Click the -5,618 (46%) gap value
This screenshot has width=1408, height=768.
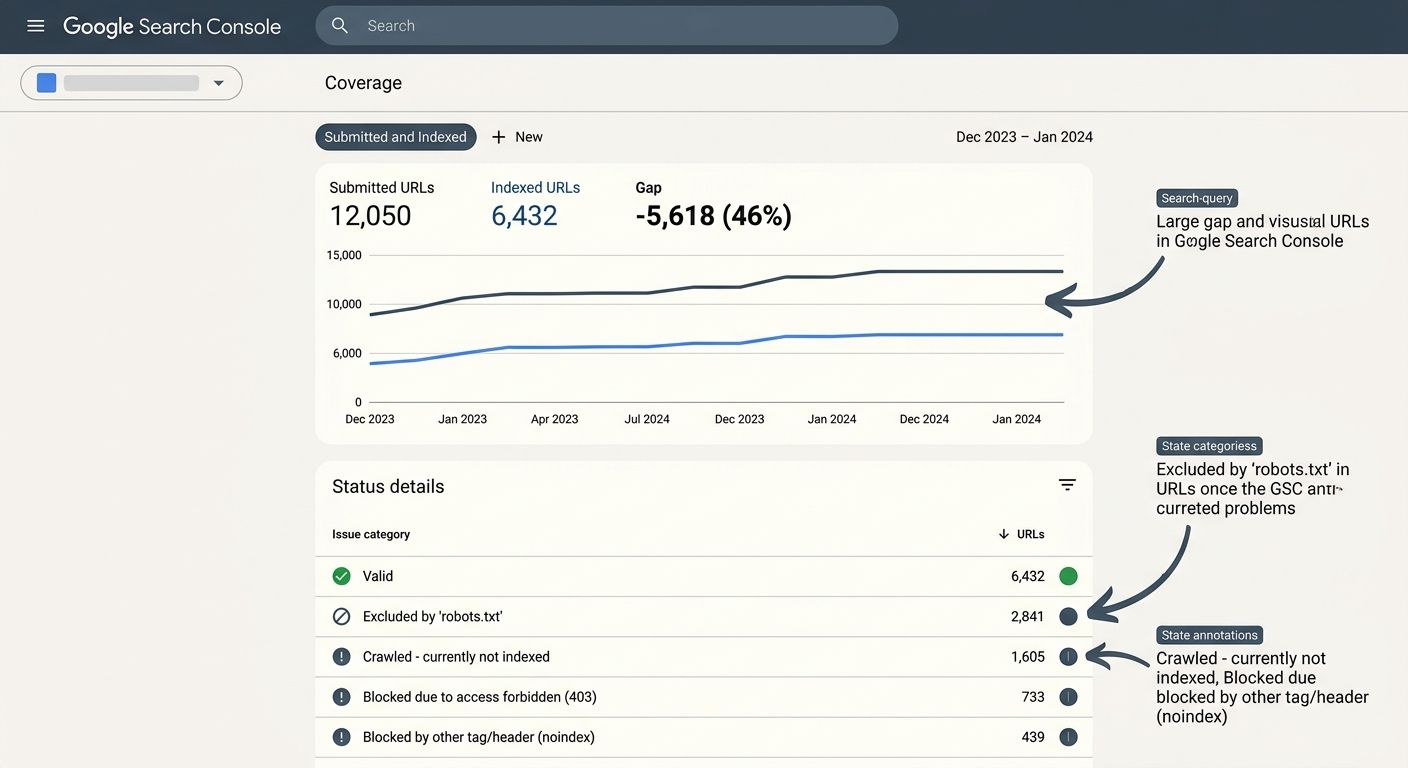click(x=713, y=216)
